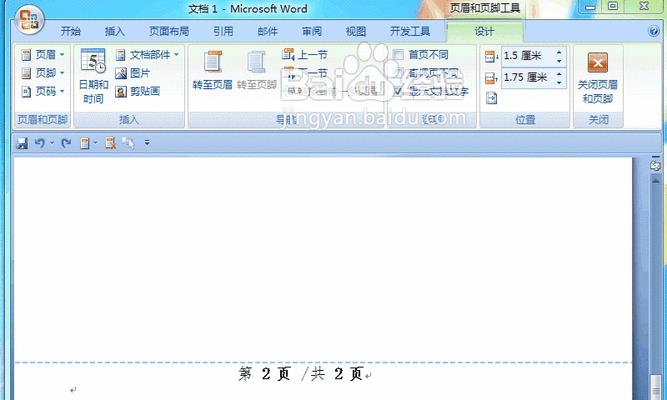Click the 页眉和页脚工具 contextual title
This screenshot has height=400, width=667.
click(485, 8)
